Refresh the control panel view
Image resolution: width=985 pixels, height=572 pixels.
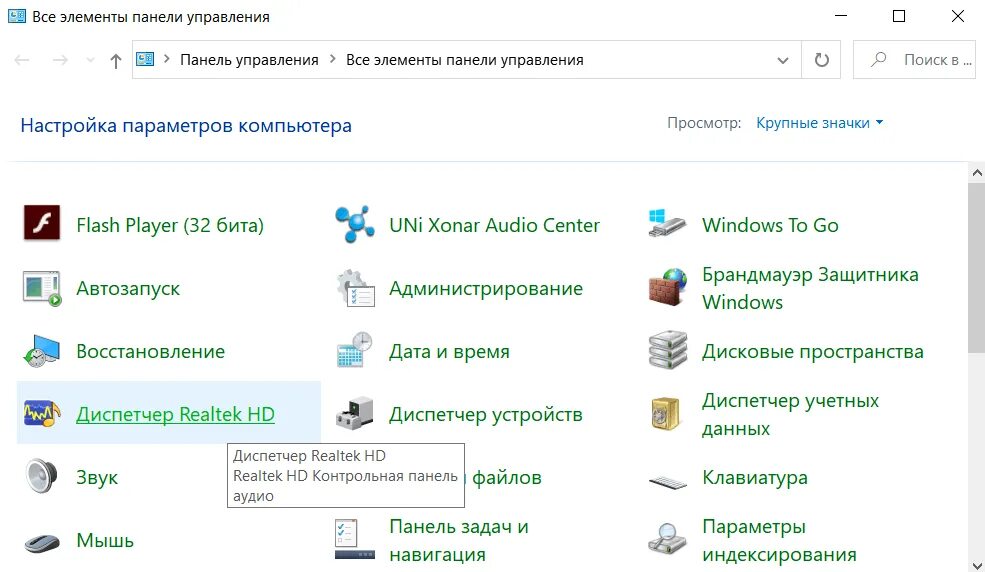(822, 60)
